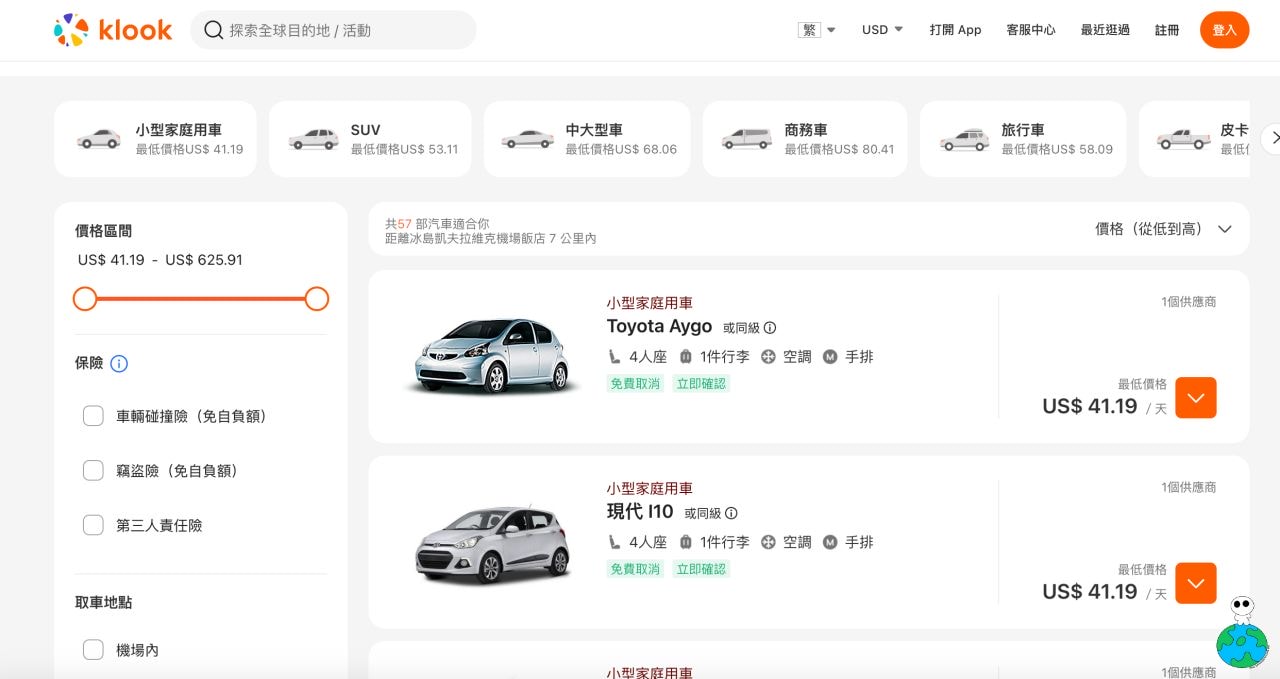
Task: Click the 中大型車 category car icon
Action: tap(527, 139)
